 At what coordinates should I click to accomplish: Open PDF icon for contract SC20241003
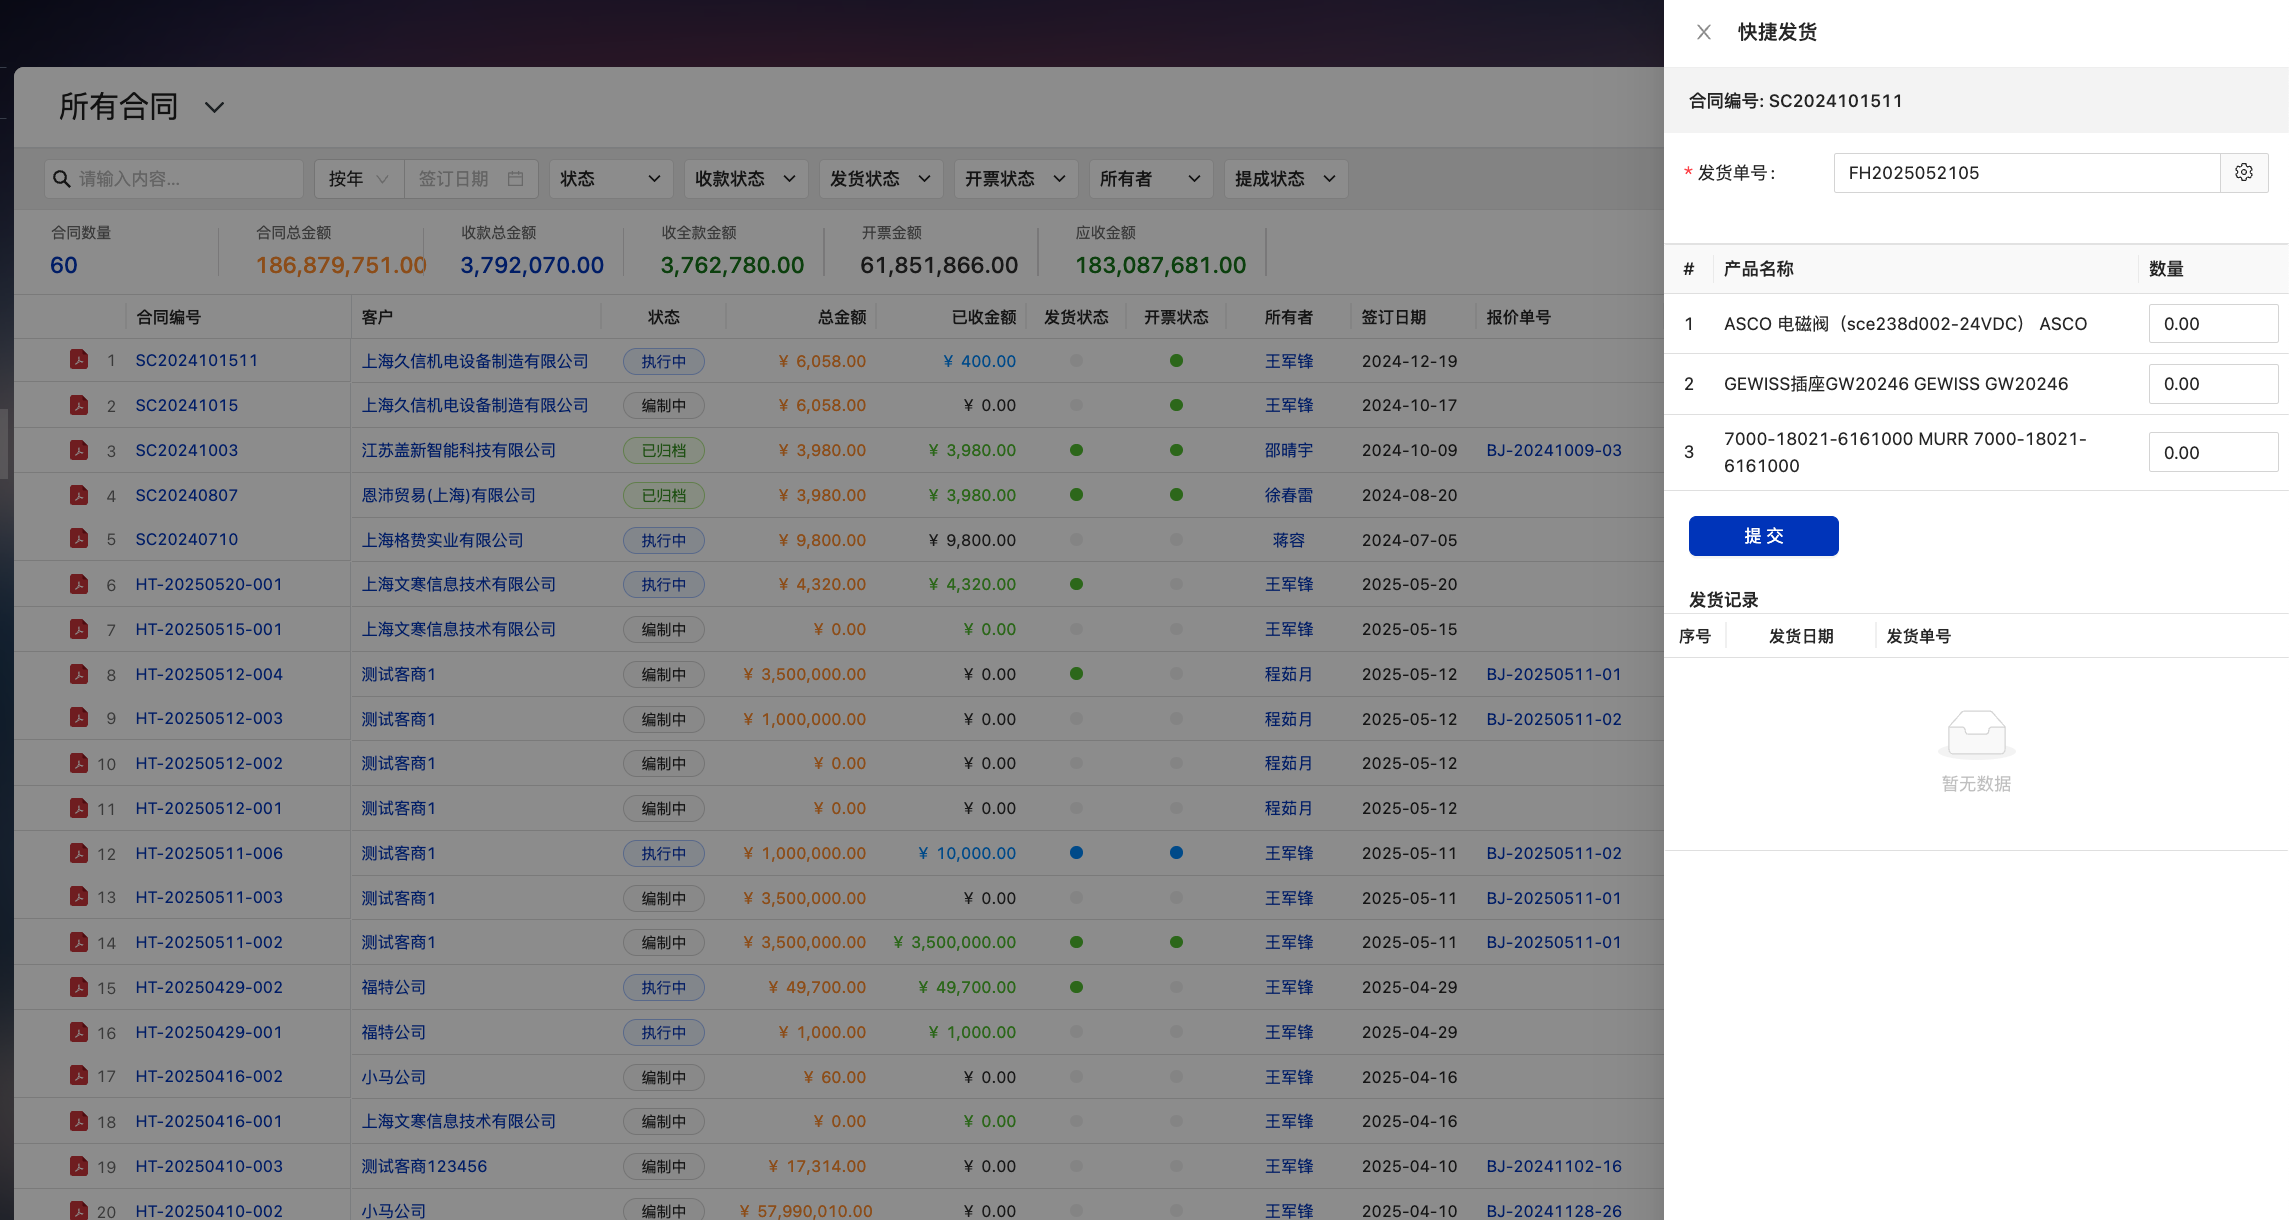tap(79, 449)
